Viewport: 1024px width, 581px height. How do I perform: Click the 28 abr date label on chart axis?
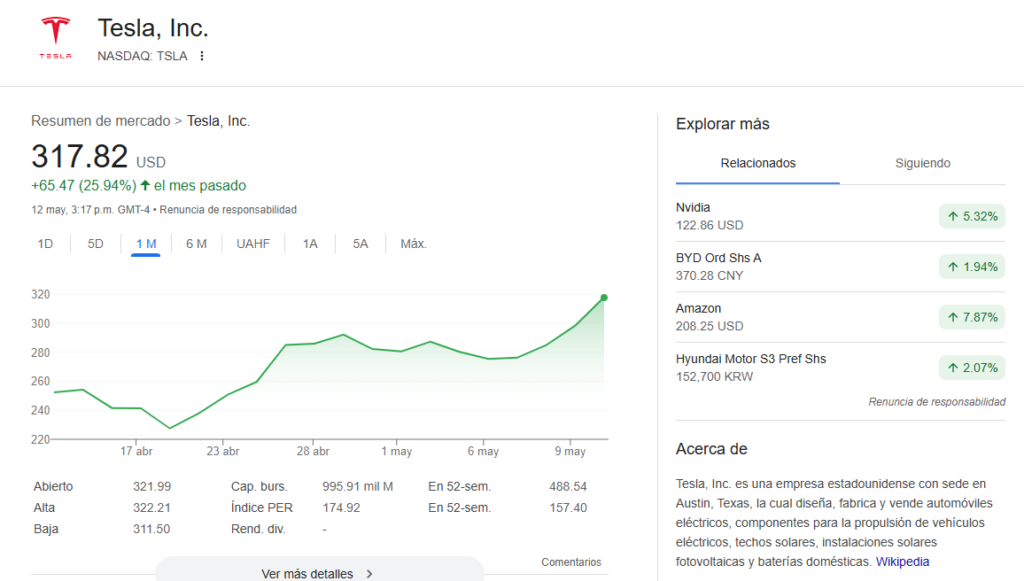(x=313, y=451)
